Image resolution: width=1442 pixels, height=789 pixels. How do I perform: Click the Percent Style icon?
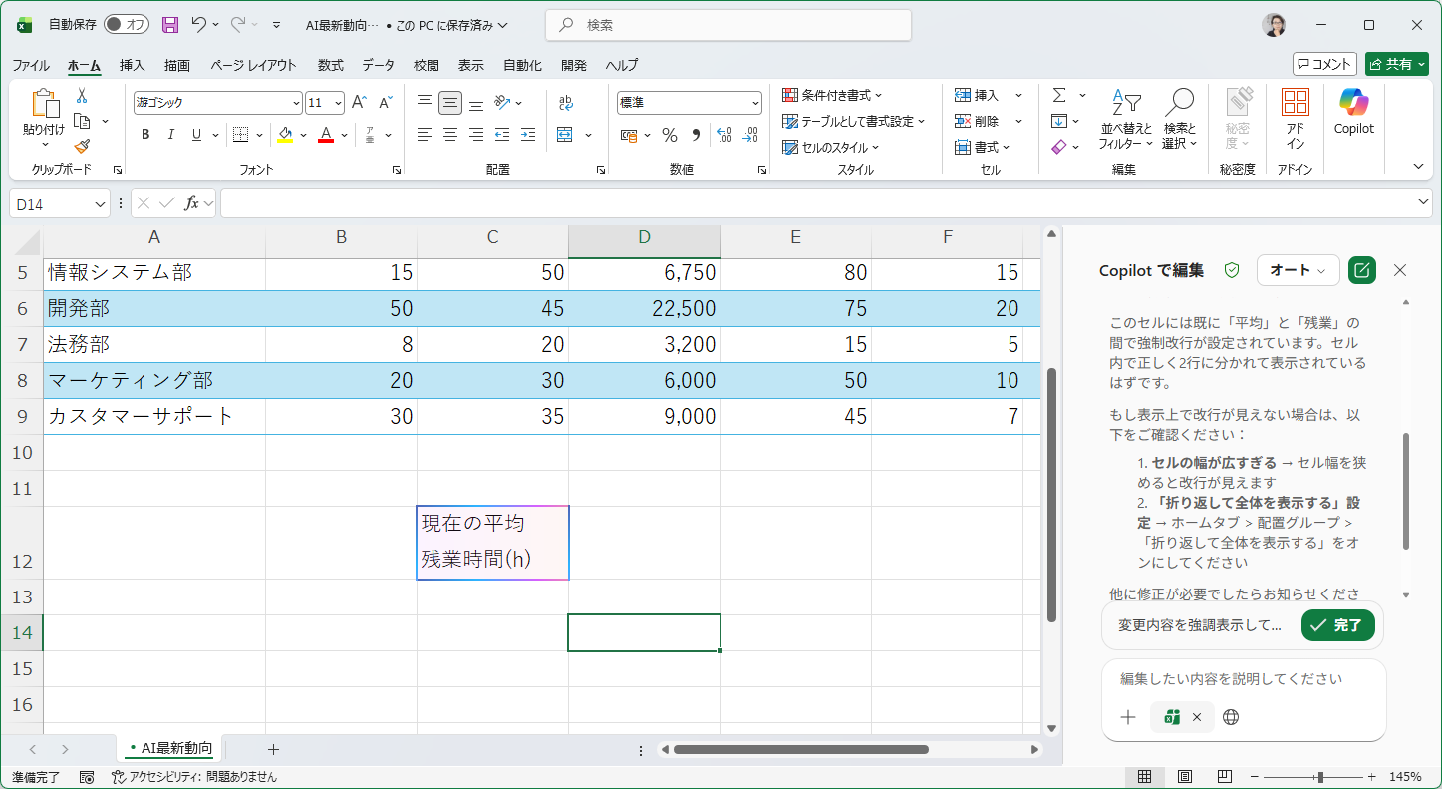click(670, 135)
